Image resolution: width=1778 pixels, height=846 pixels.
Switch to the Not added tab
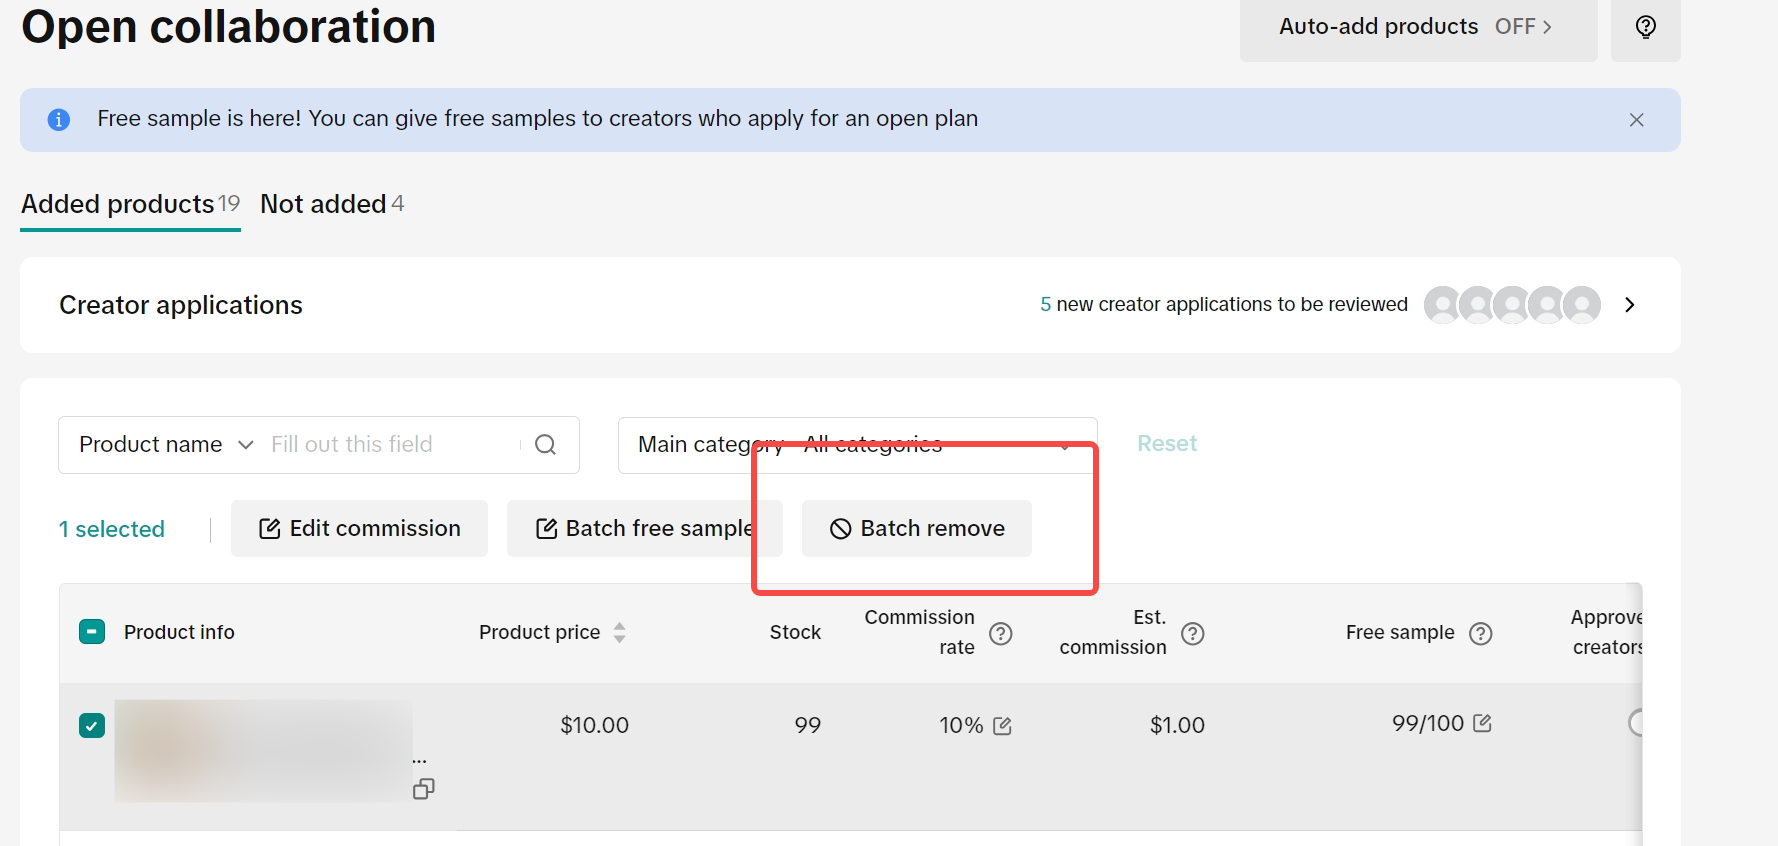click(331, 204)
